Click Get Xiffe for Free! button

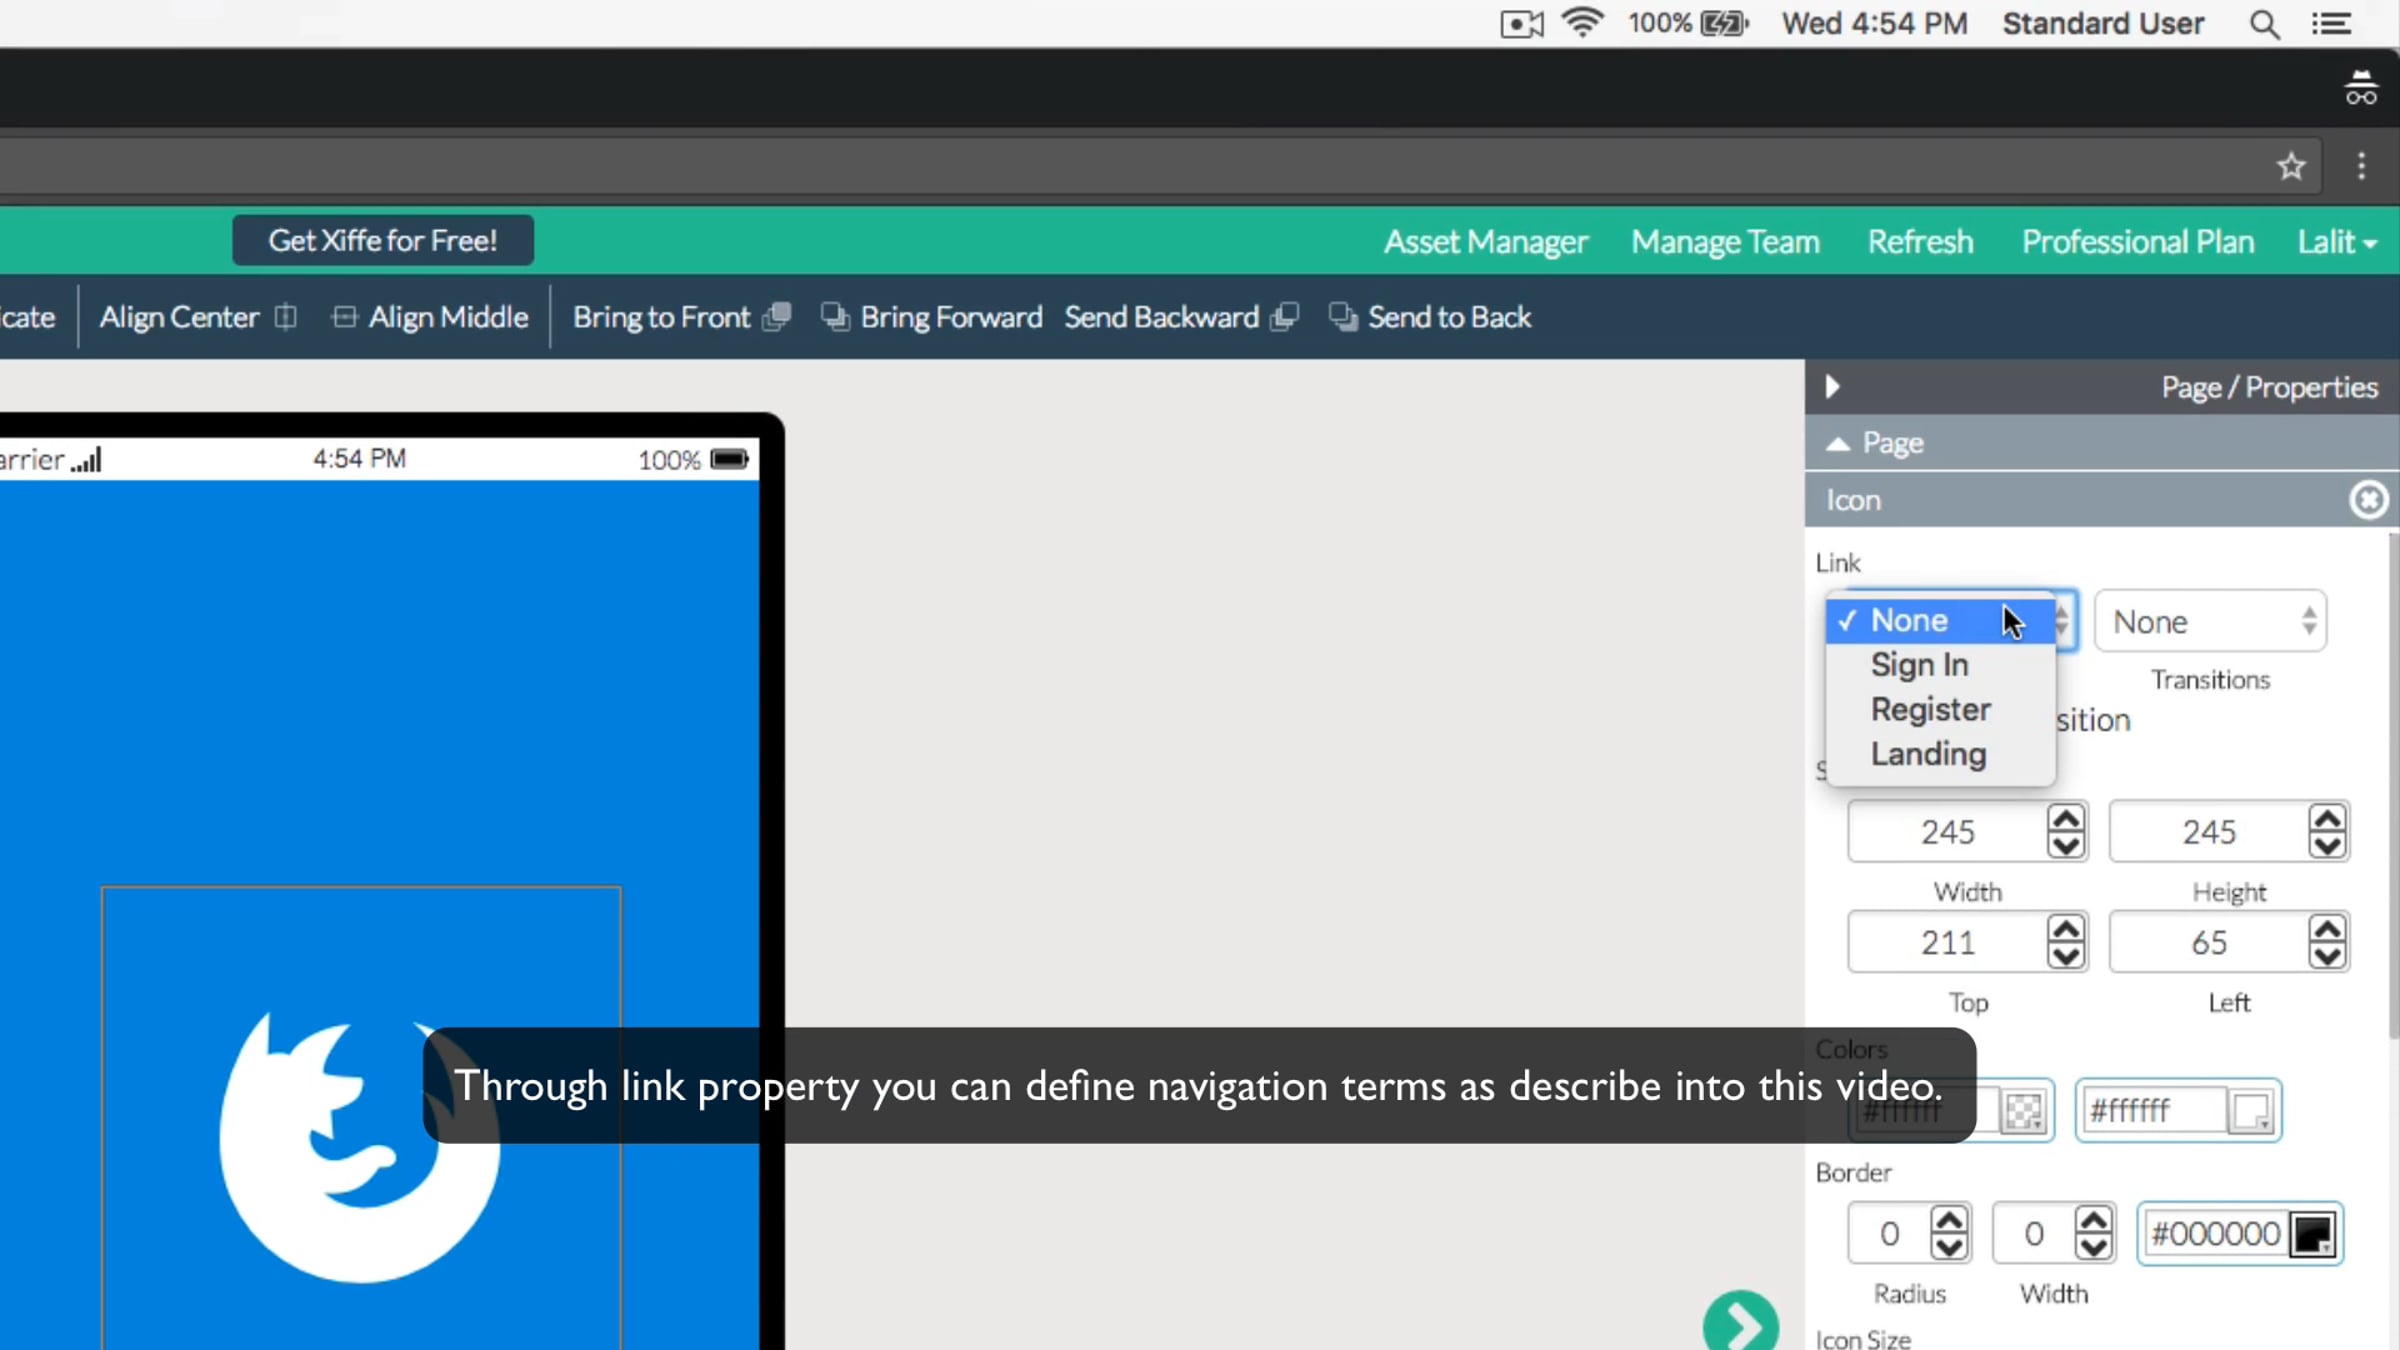click(x=383, y=240)
